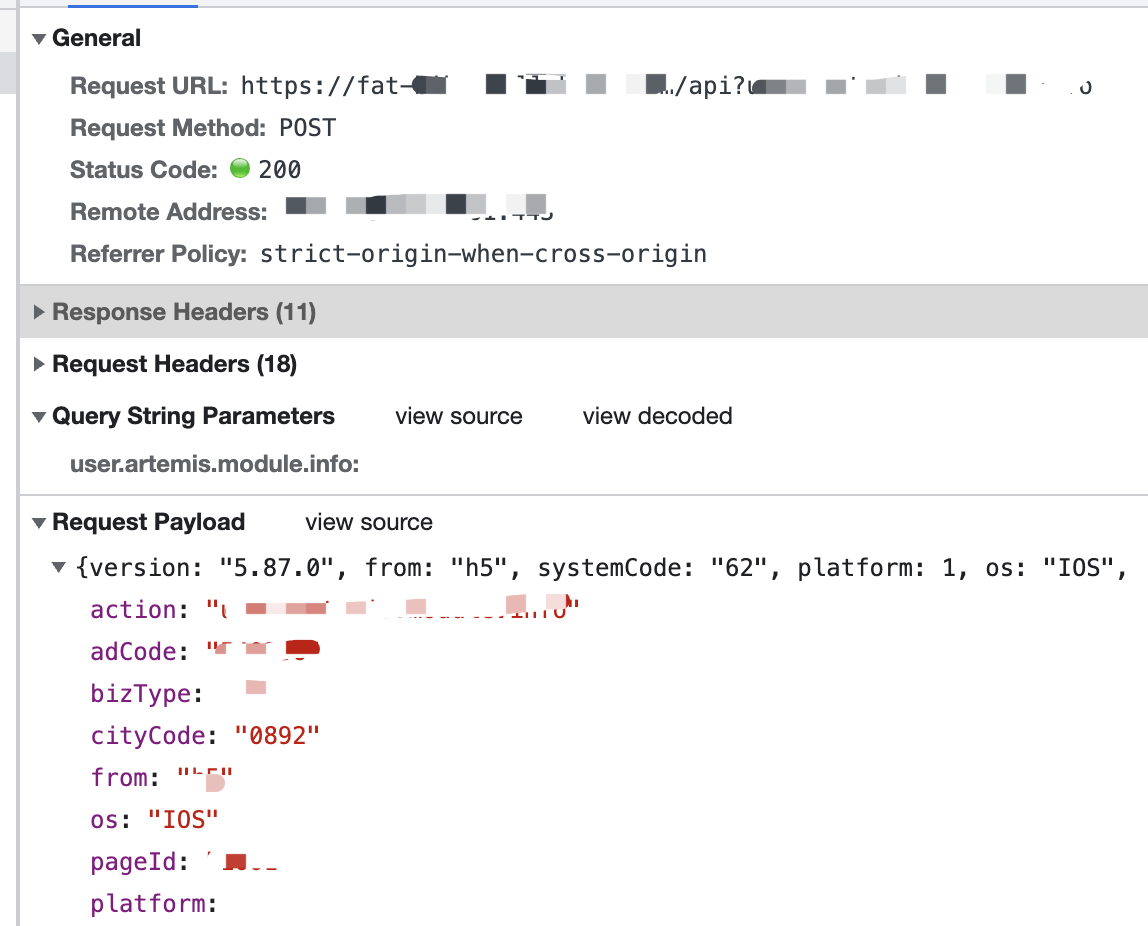Image resolution: width=1148 pixels, height=926 pixels.
Task: Click view decoded next to Query String Parameters
Action: click(x=656, y=416)
